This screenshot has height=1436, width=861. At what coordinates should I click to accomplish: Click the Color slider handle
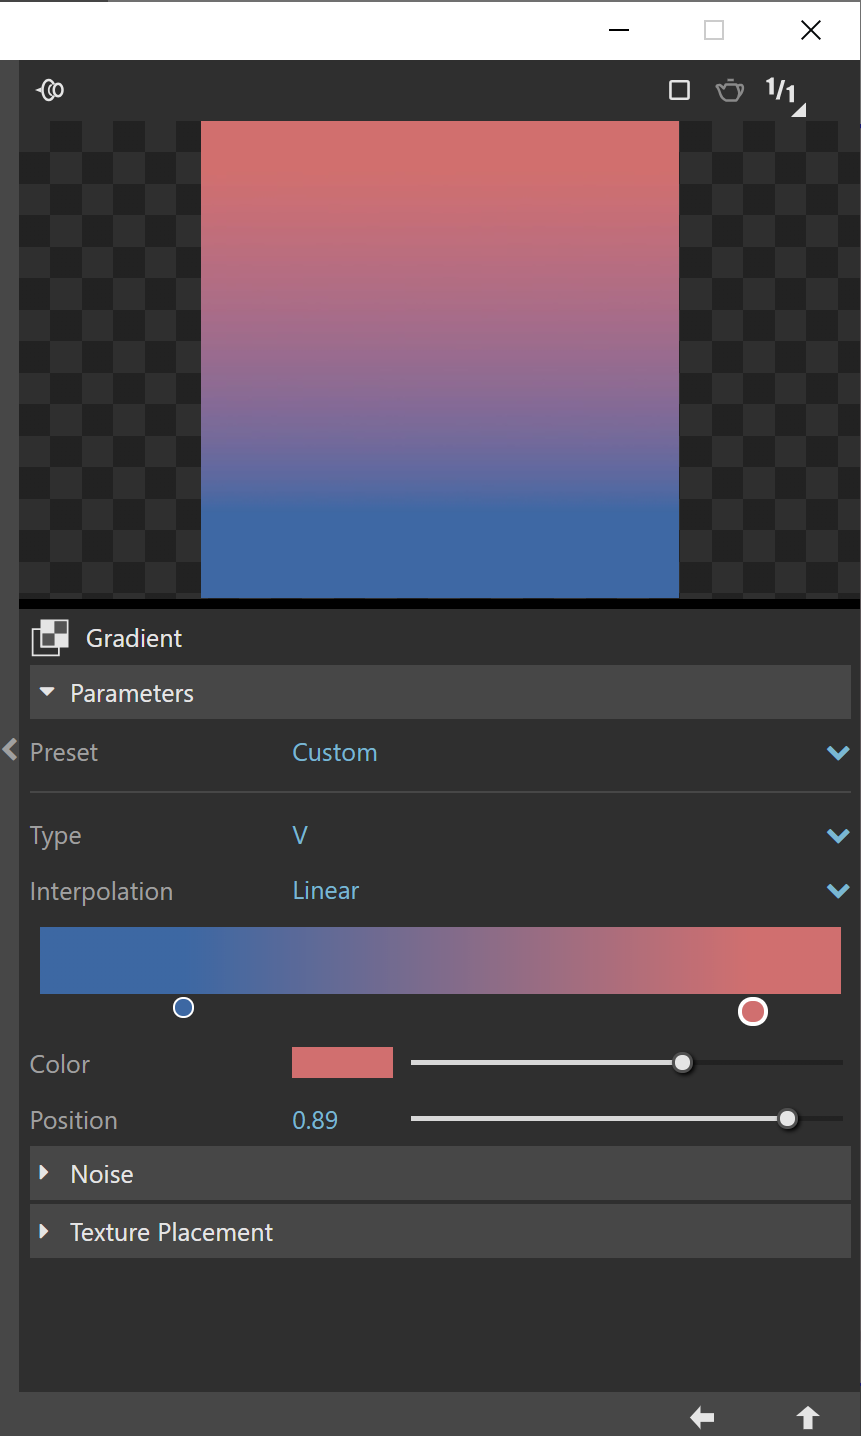(x=683, y=1063)
